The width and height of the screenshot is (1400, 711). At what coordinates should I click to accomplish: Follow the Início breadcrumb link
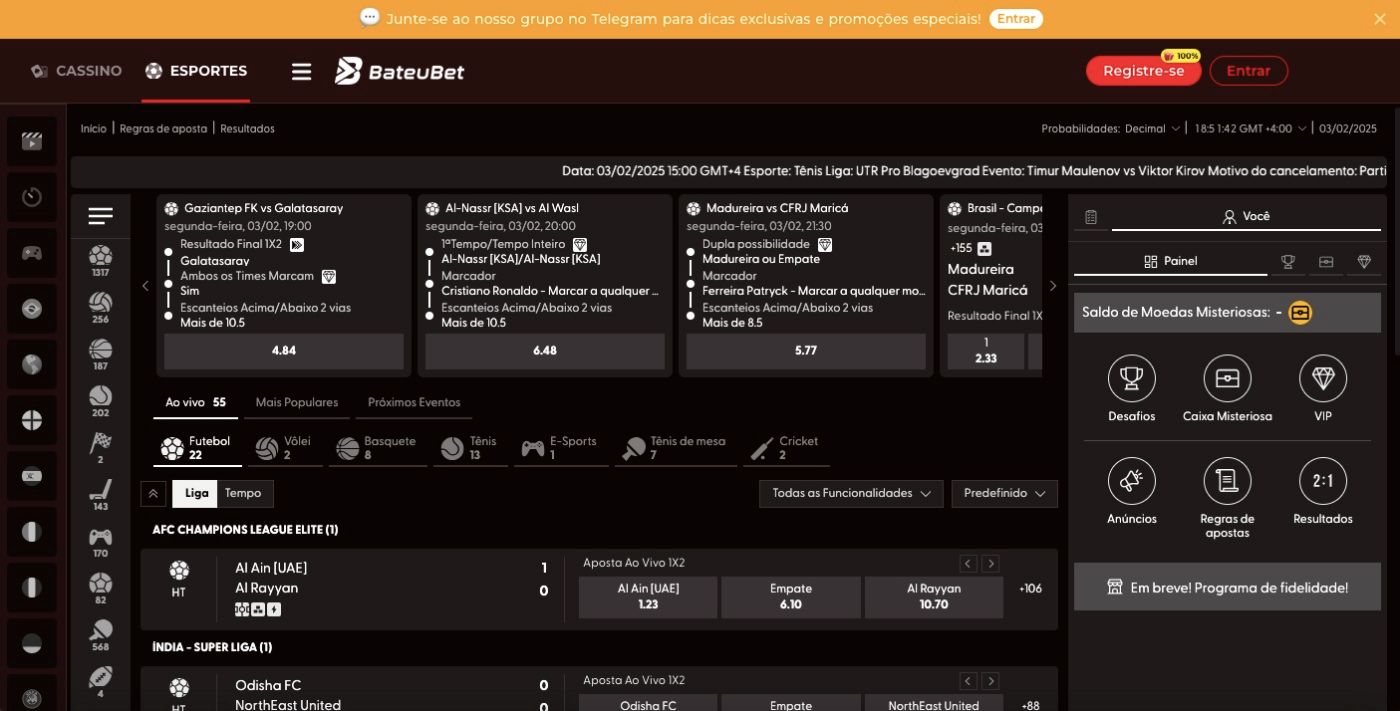tap(94, 129)
